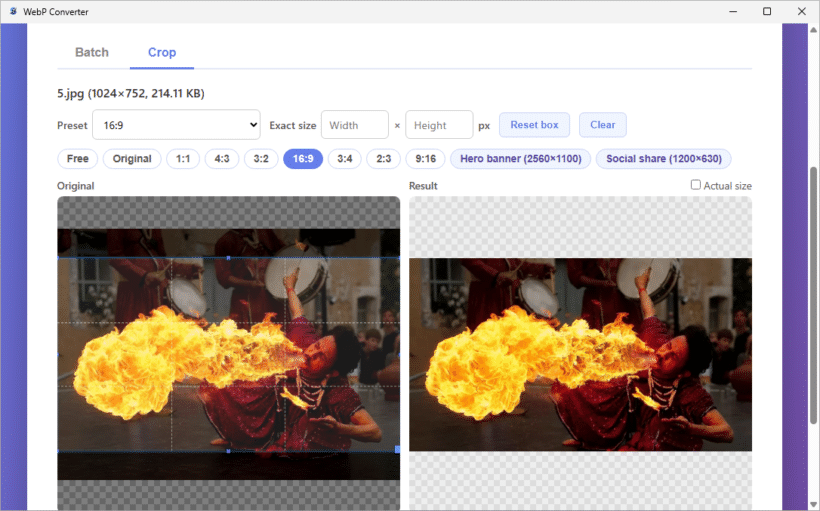
Task: Switch to the Batch tab
Action: [x=92, y=52]
